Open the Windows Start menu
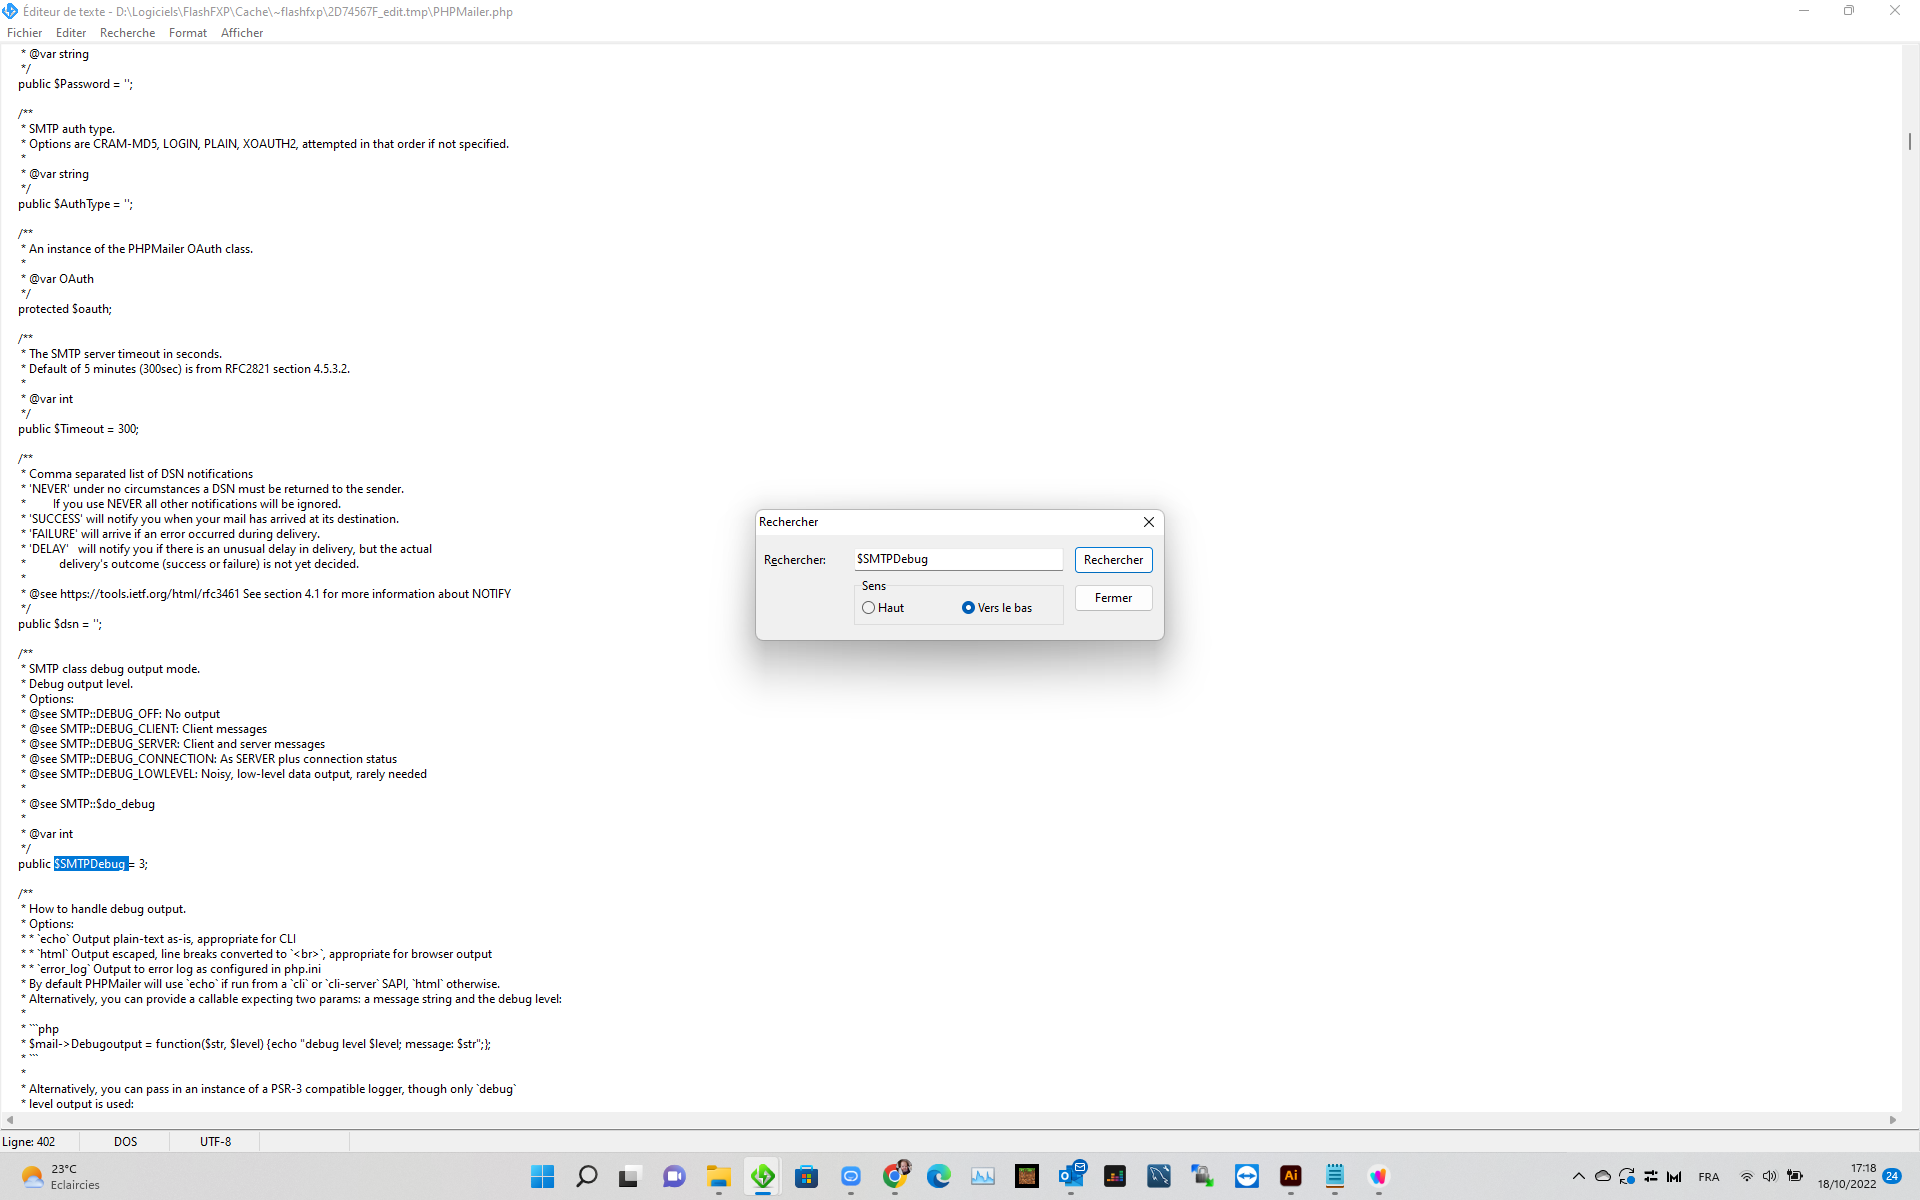The height and width of the screenshot is (1200, 1920). (543, 1176)
